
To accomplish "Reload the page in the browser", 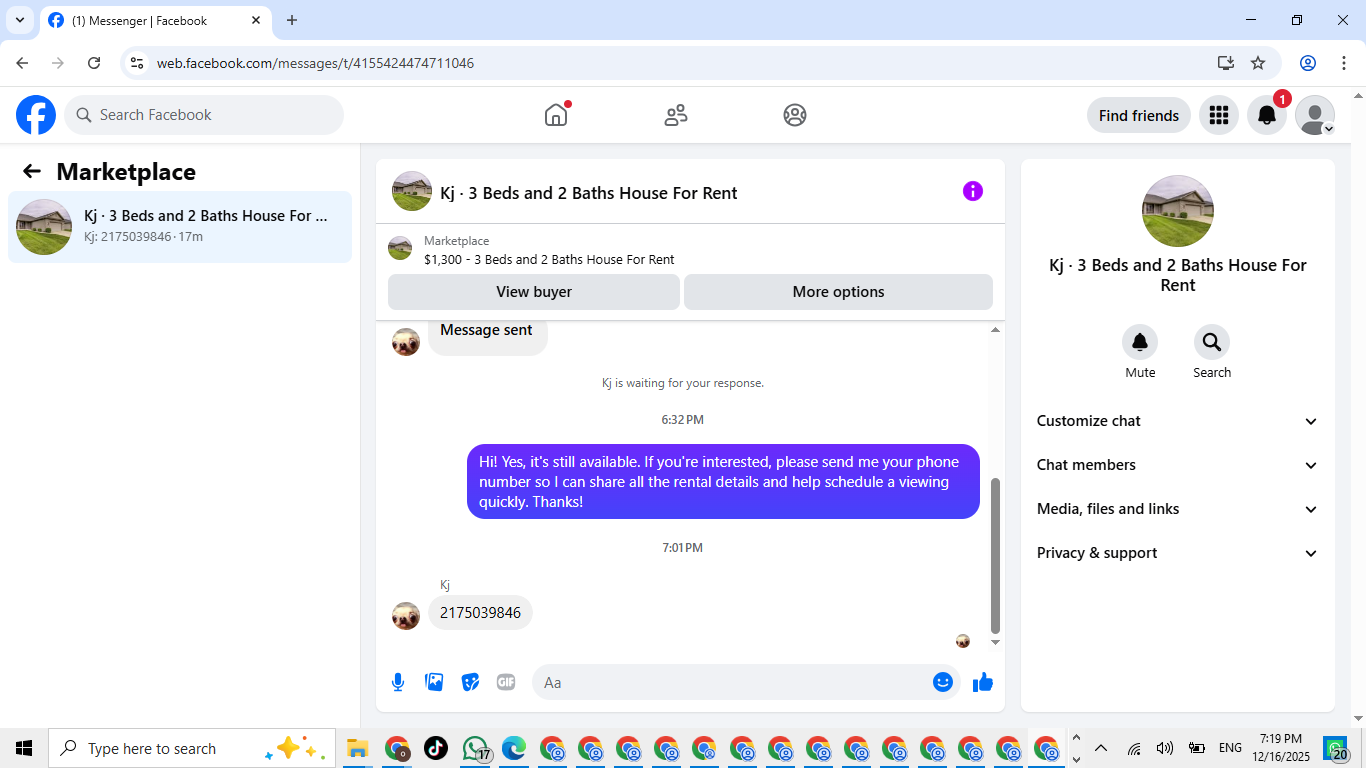I will tap(94, 63).
